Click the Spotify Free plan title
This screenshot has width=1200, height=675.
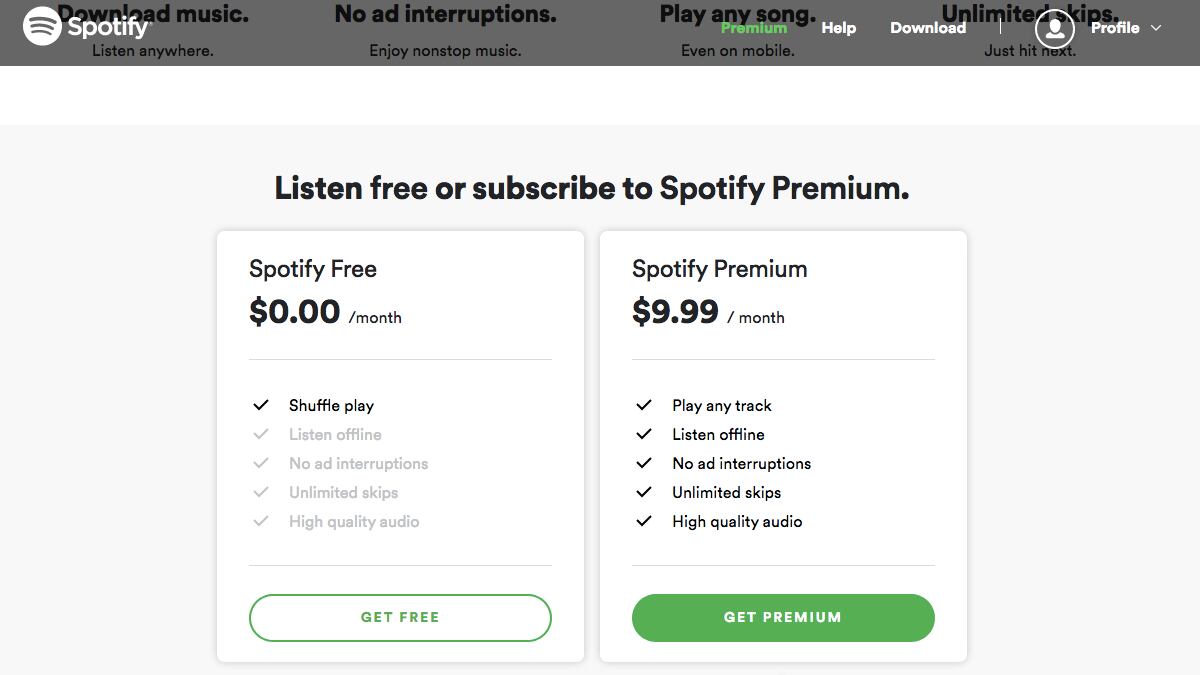coord(312,269)
